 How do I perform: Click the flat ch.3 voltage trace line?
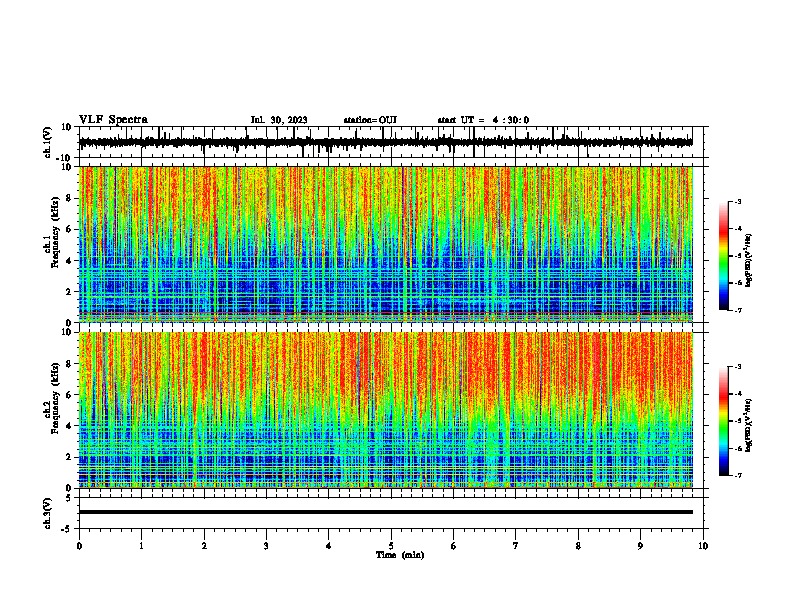coord(386,512)
